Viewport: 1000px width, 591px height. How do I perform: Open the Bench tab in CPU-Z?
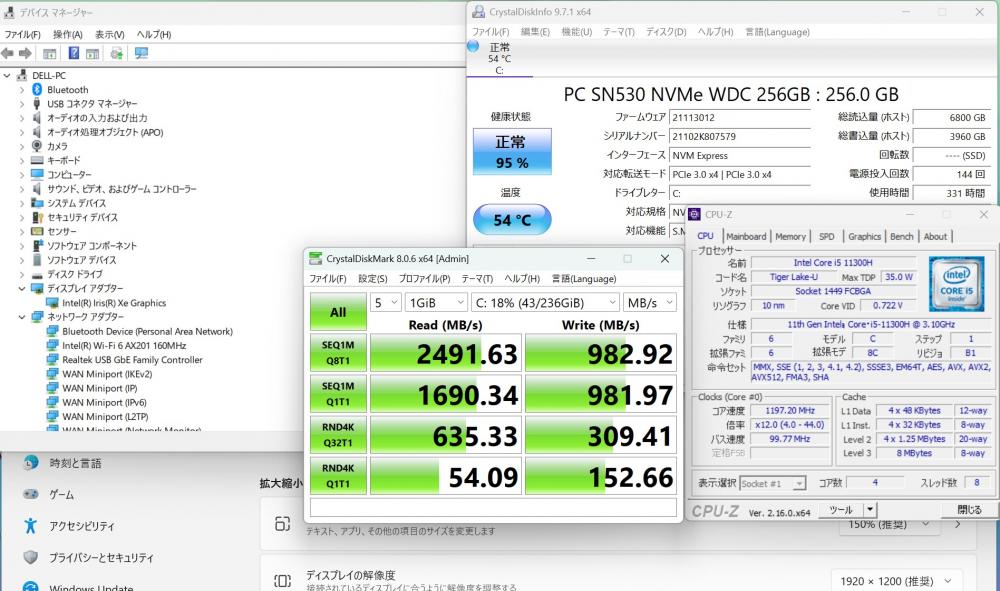pyautogui.click(x=901, y=237)
